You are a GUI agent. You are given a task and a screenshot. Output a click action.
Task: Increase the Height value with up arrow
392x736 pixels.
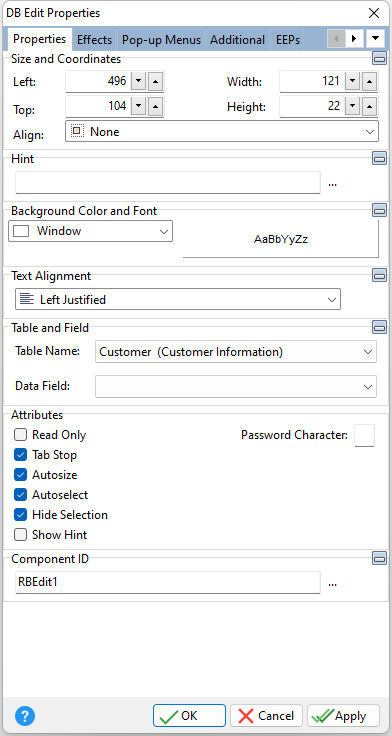coord(370,107)
